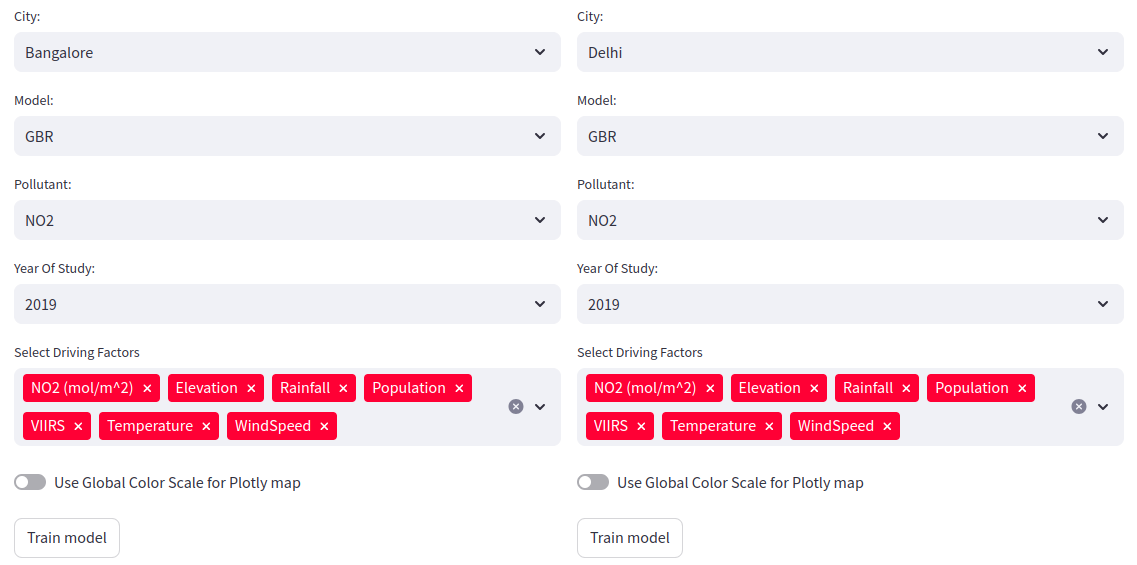
Task: Clear all left driving factors
Action: pos(516,407)
